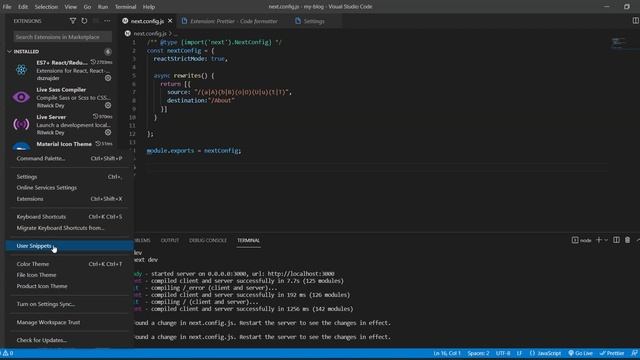Viewport: 640px width, 360px height.
Task: Change UTF-8 file encoding
Action: coord(503,353)
